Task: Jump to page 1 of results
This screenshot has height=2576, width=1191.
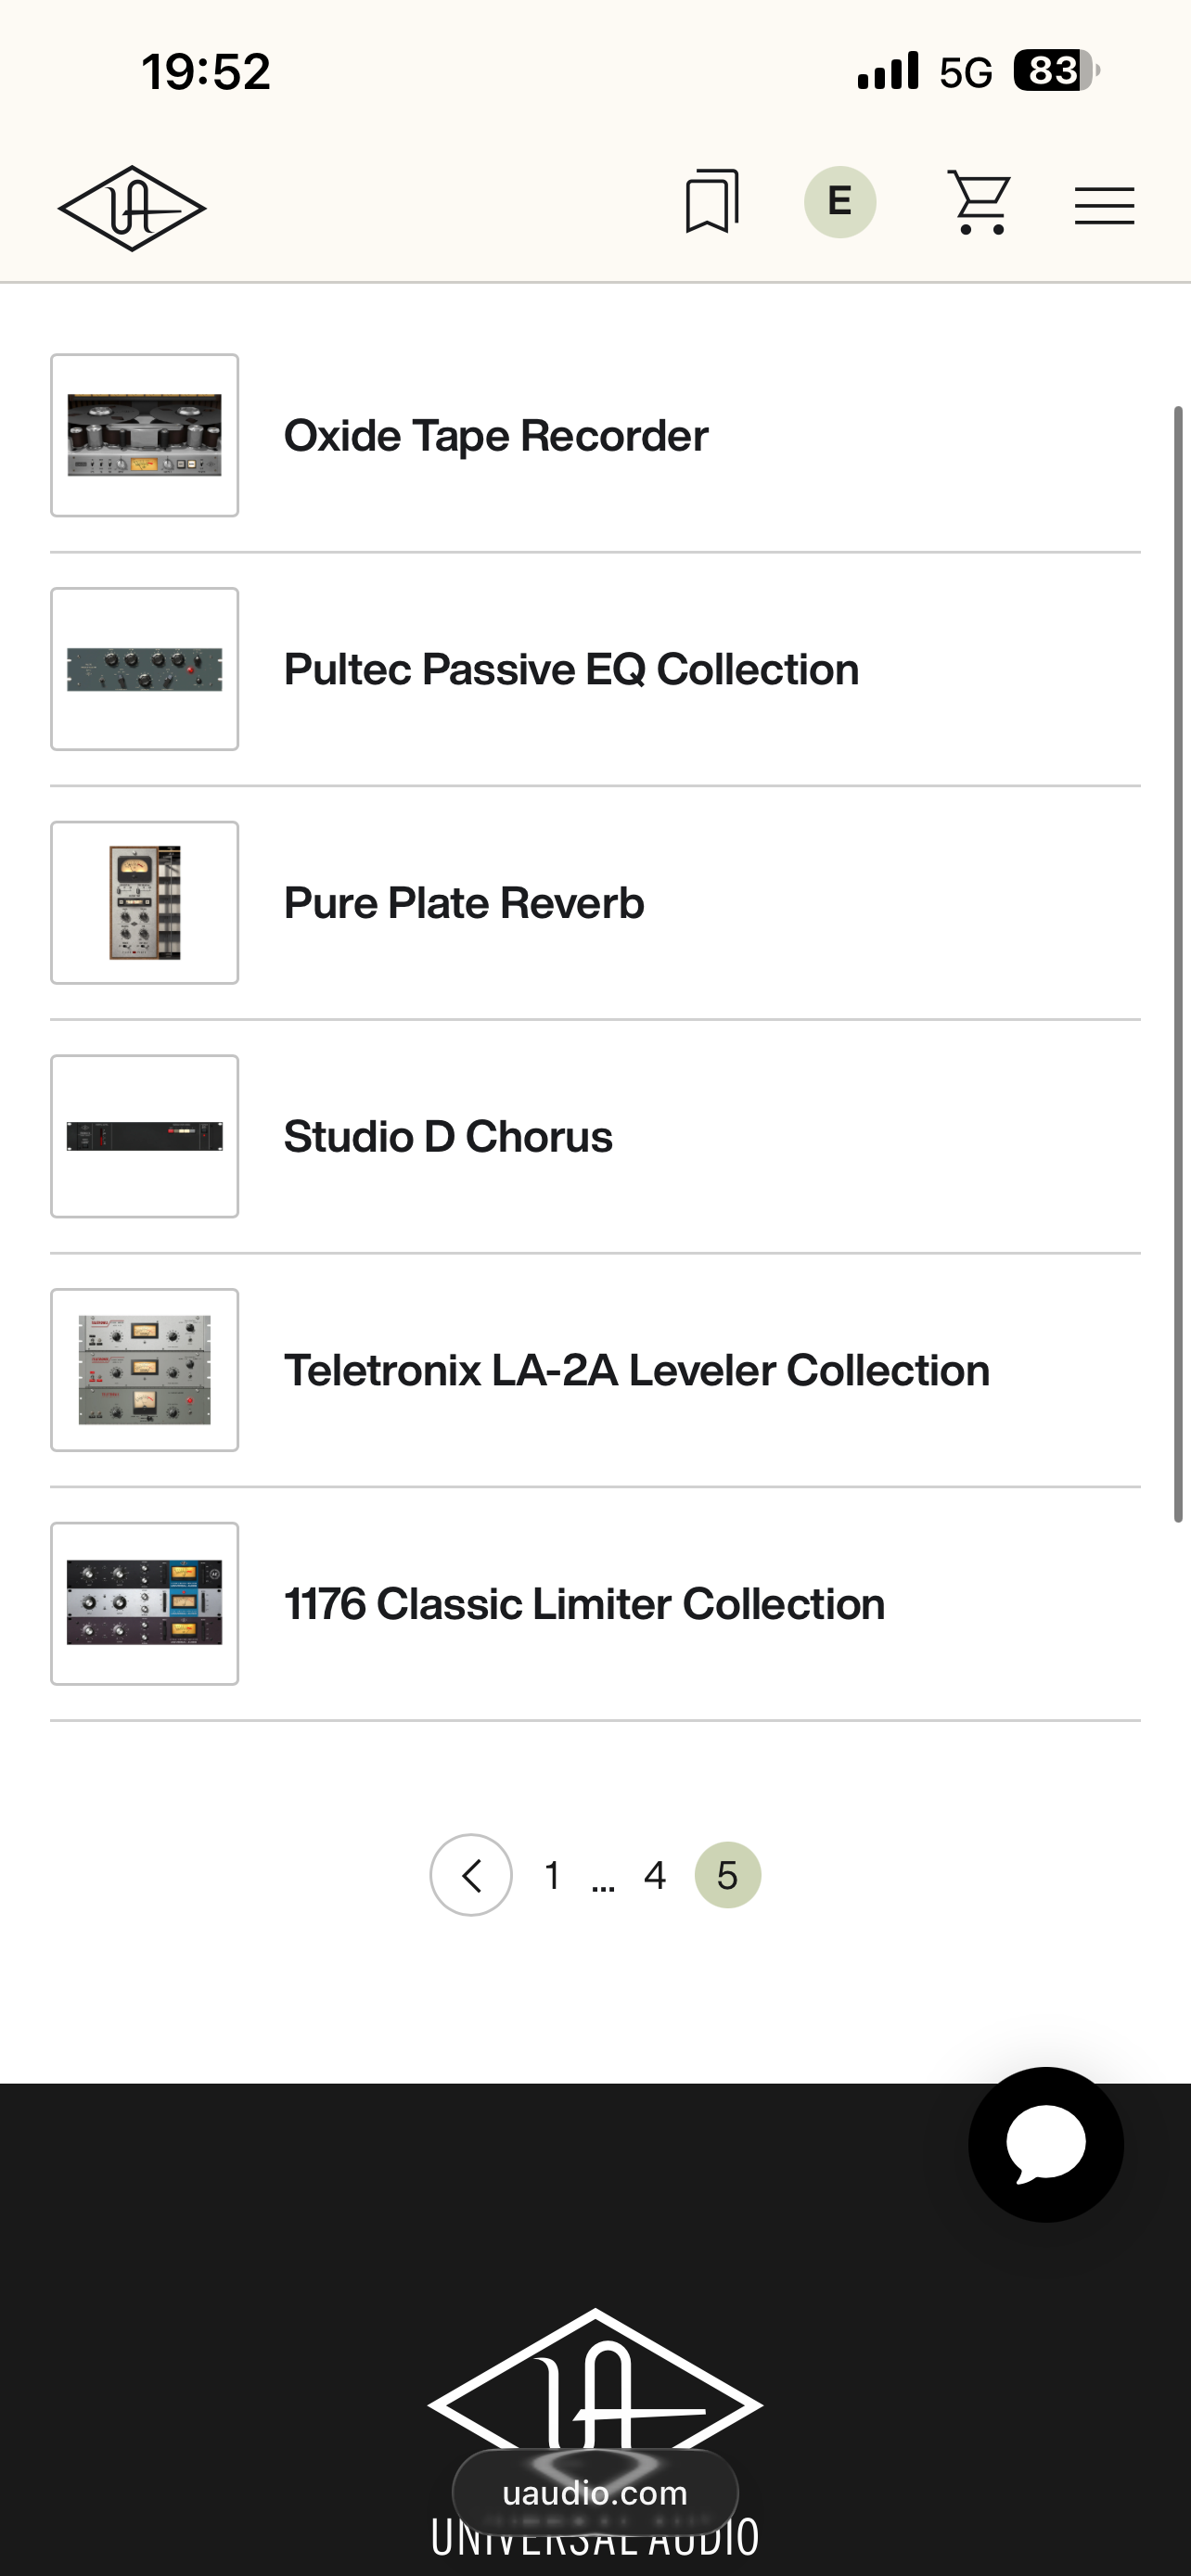Action: tap(552, 1876)
